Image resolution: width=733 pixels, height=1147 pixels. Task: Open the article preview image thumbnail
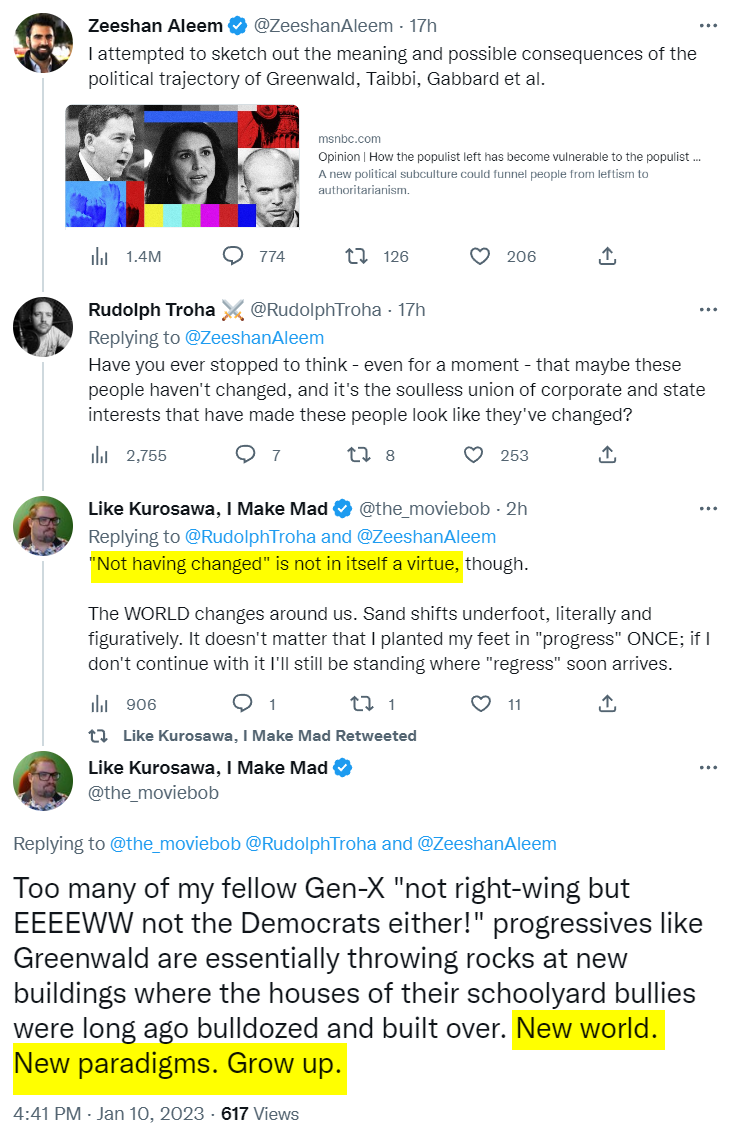(182, 166)
